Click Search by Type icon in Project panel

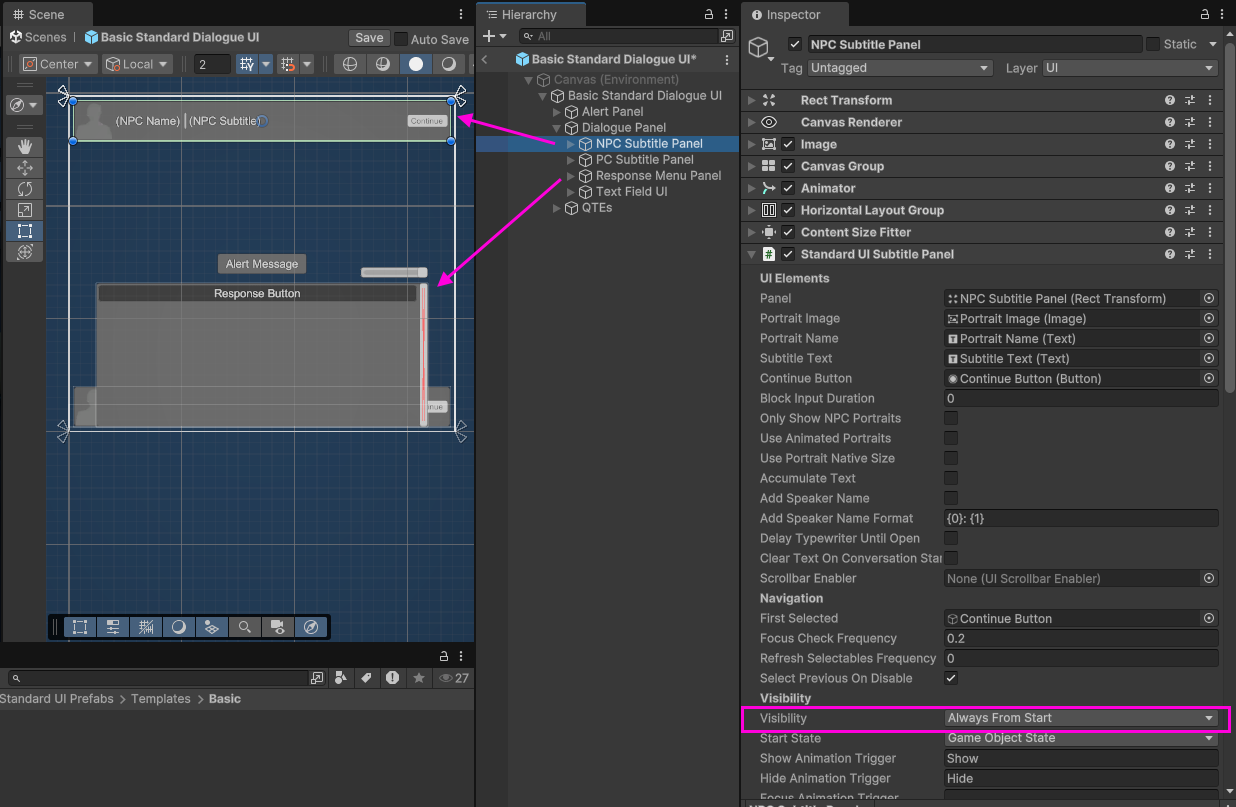click(x=341, y=678)
